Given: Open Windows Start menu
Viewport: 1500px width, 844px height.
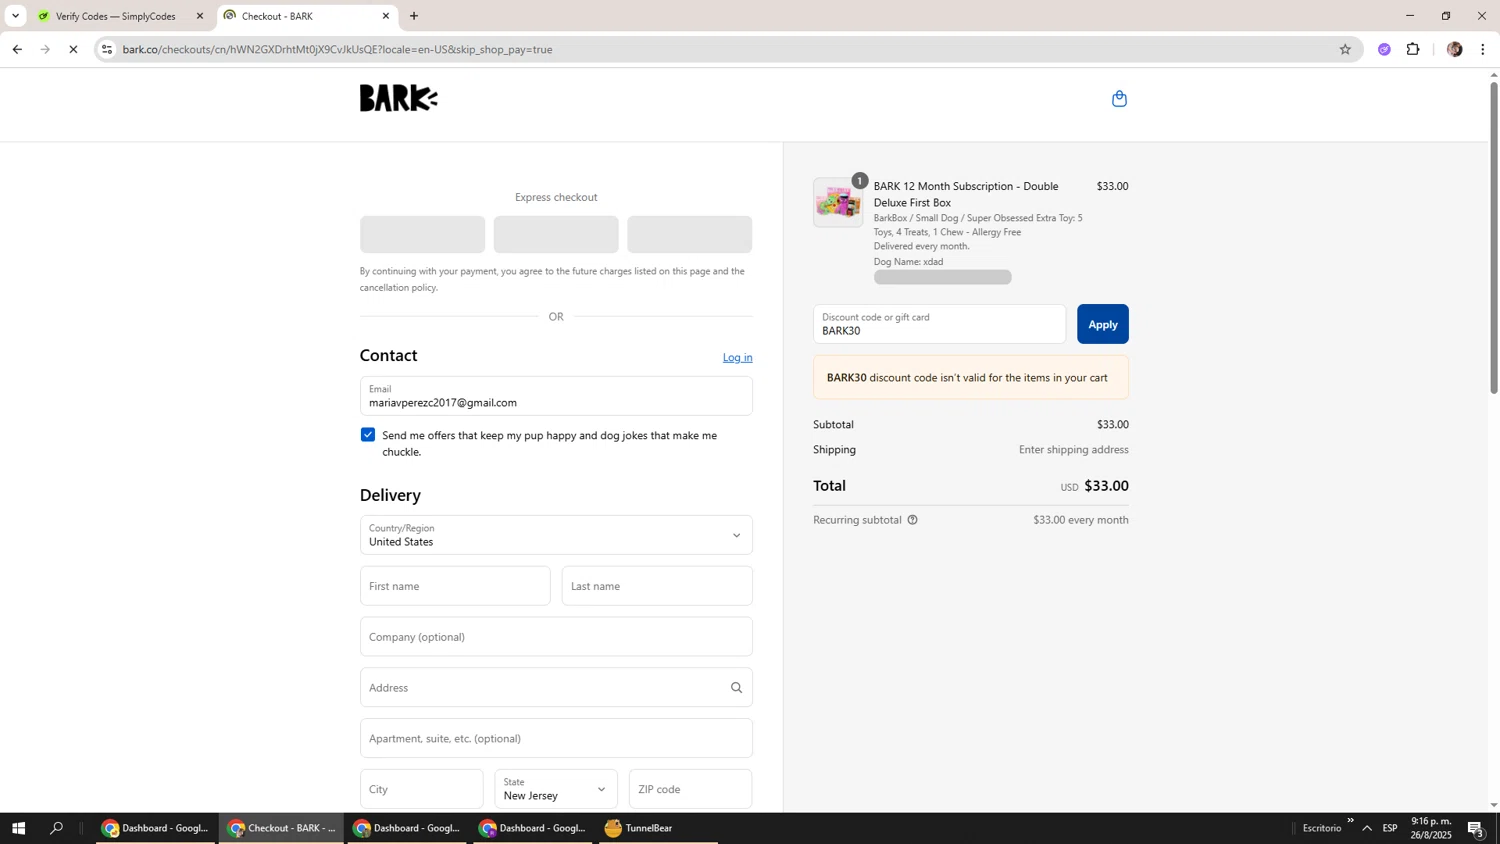Looking at the screenshot, I should pos(18,828).
